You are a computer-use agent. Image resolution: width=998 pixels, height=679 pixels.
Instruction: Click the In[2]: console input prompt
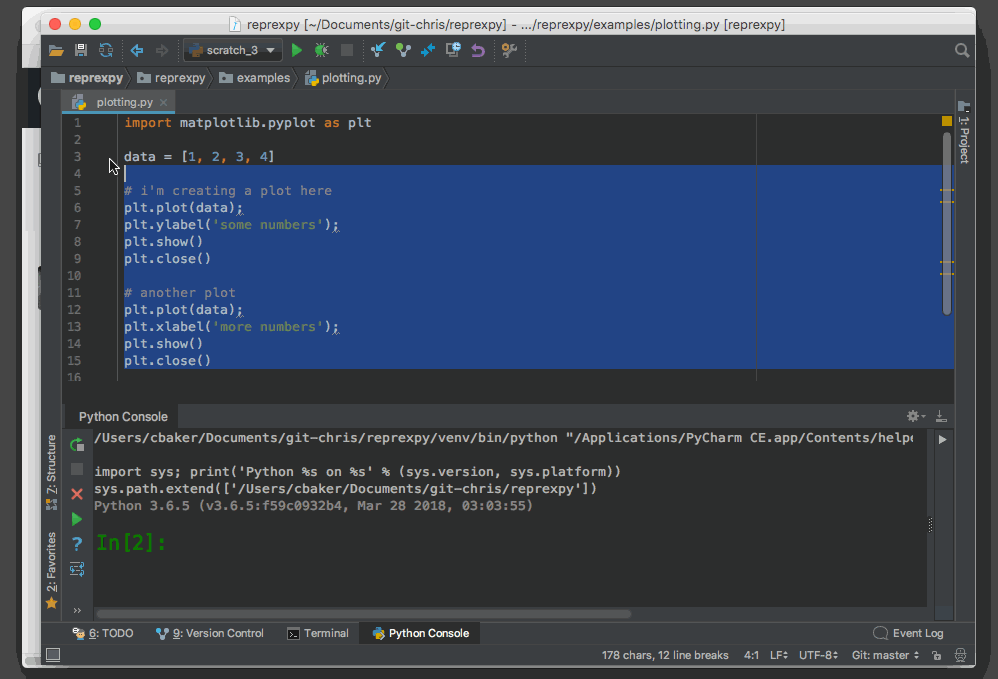coord(131,543)
